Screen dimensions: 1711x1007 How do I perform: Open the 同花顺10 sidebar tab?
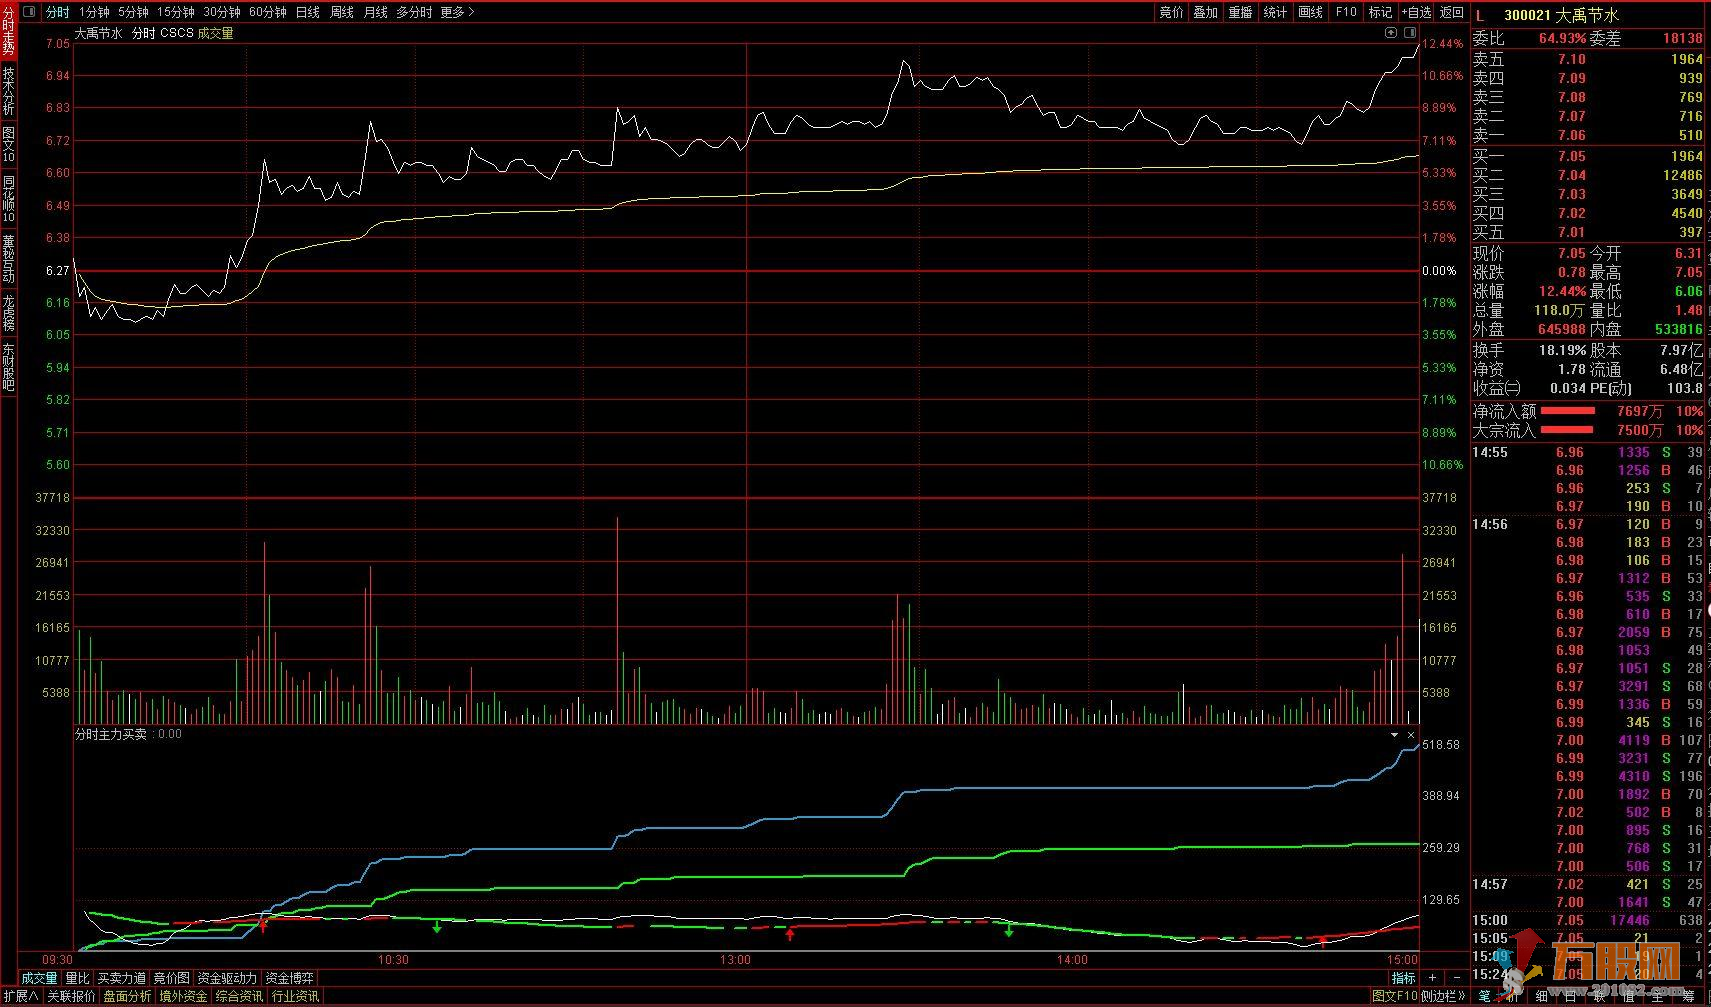pyautogui.click(x=8, y=199)
